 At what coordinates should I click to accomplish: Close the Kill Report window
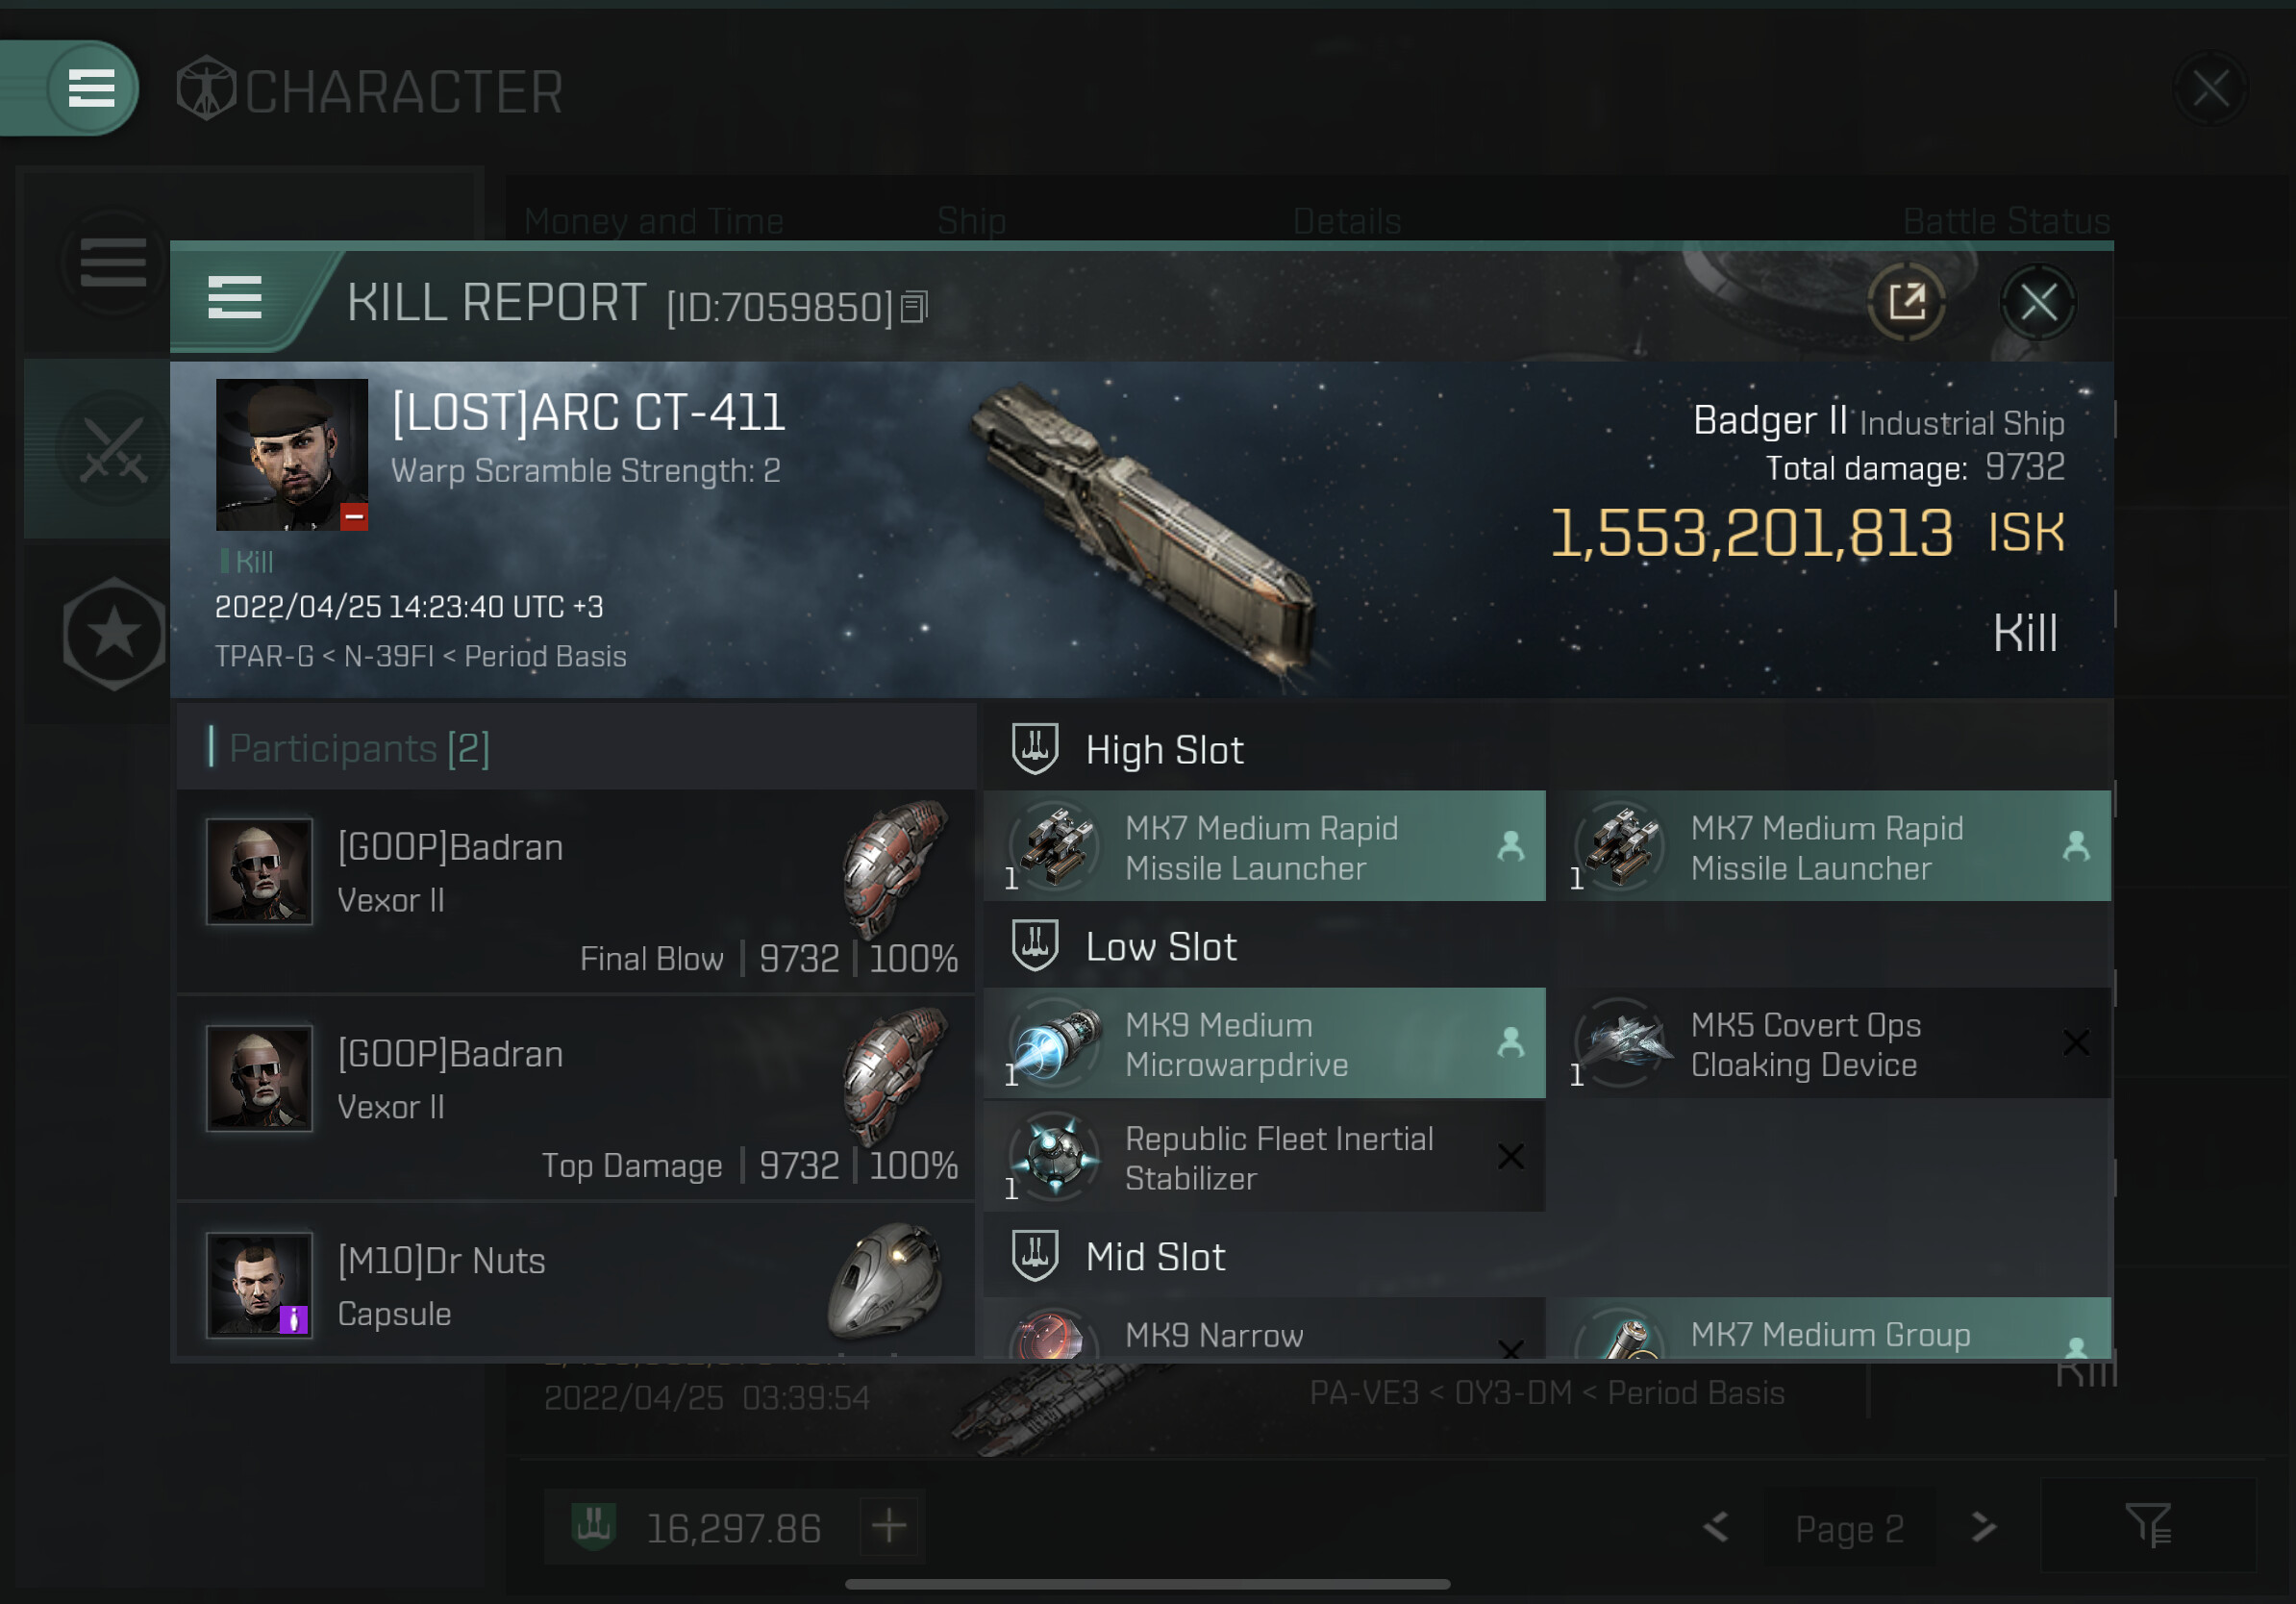2038,301
